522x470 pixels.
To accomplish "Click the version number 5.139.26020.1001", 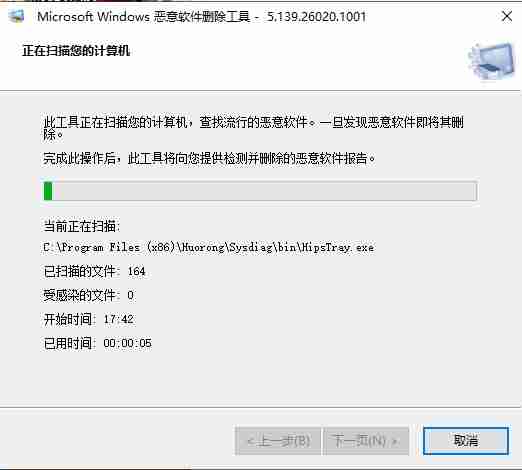I will pyautogui.click(x=317, y=16).
